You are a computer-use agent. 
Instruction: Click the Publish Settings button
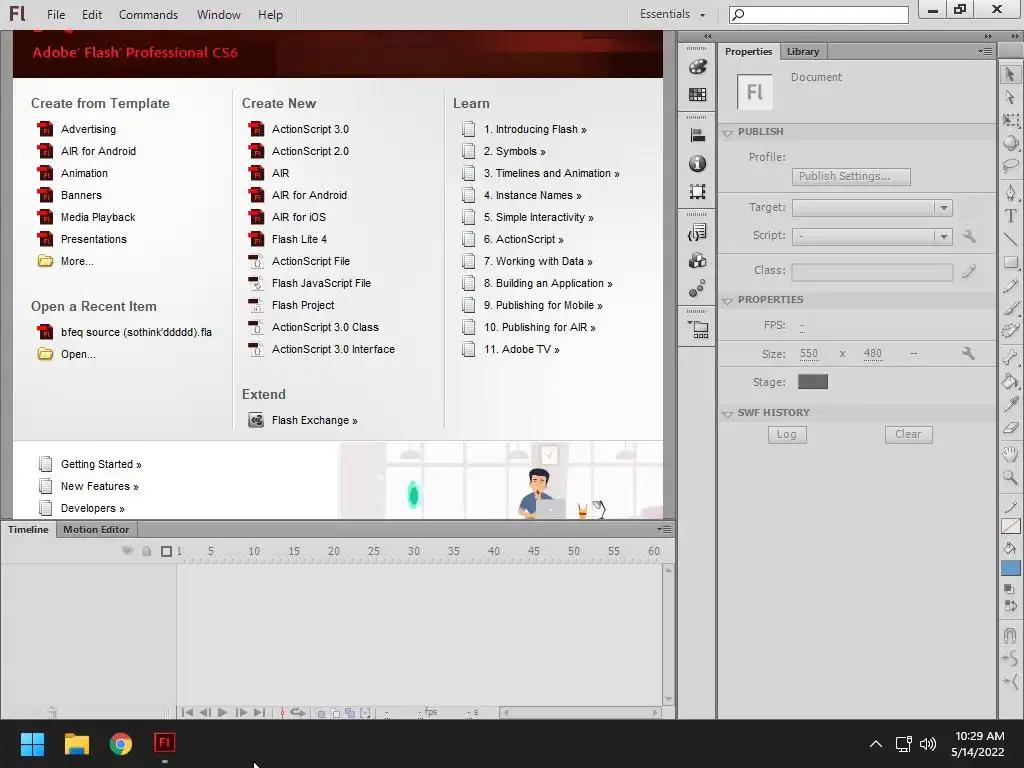coord(851,176)
